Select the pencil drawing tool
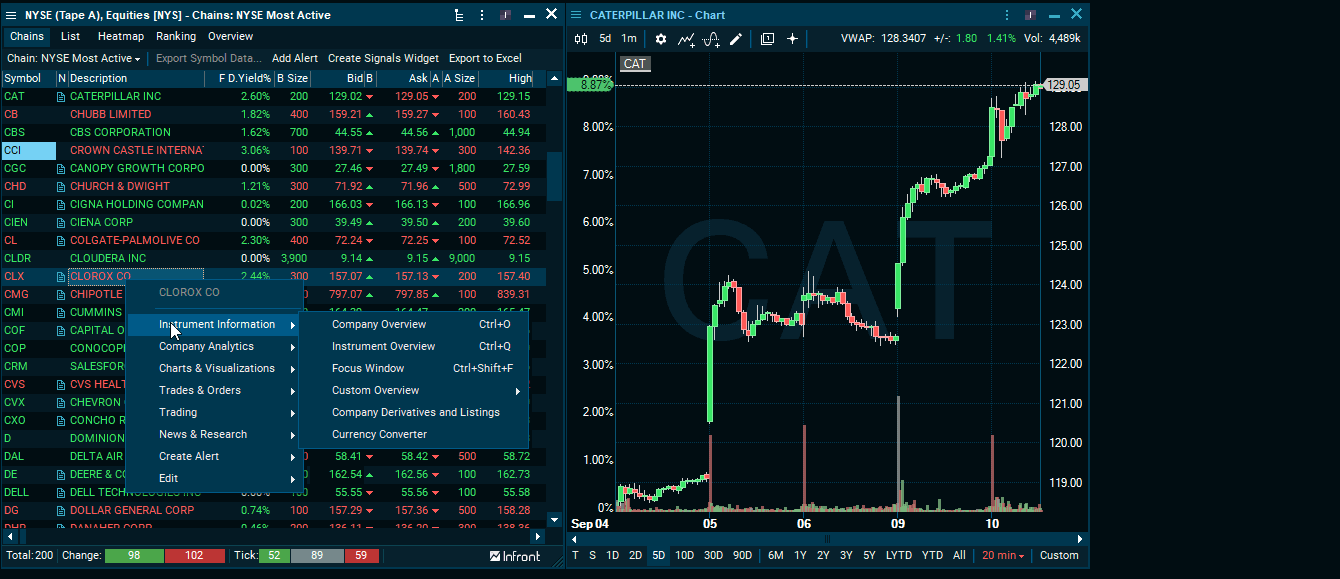Image resolution: width=1340 pixels, height=579 pixels. [x=736, y=39]
